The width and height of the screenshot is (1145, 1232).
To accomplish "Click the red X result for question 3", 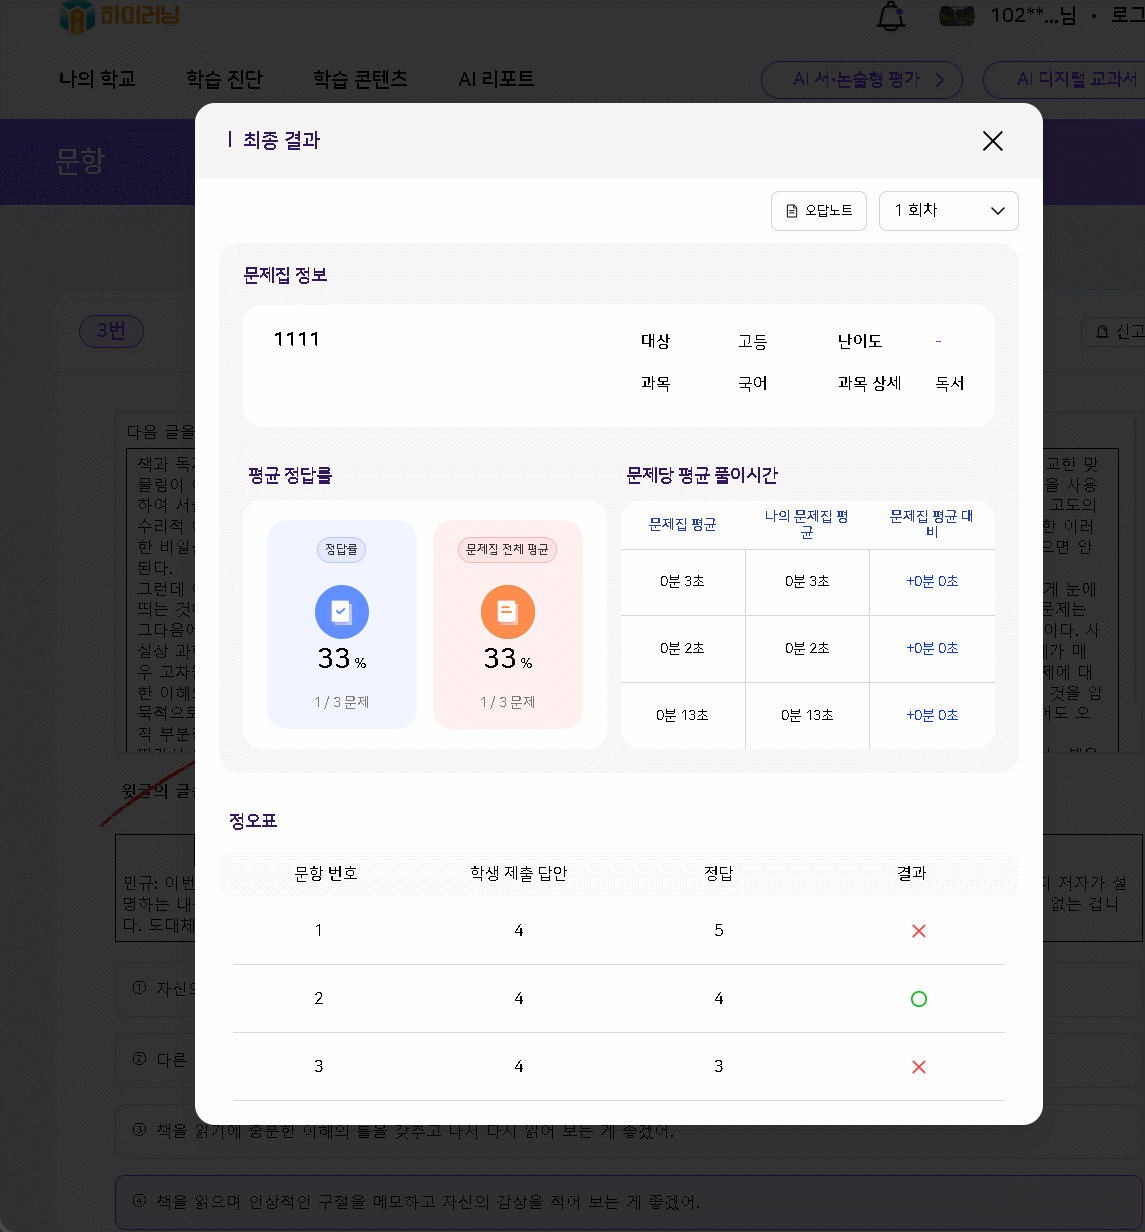I will 919,1067.
